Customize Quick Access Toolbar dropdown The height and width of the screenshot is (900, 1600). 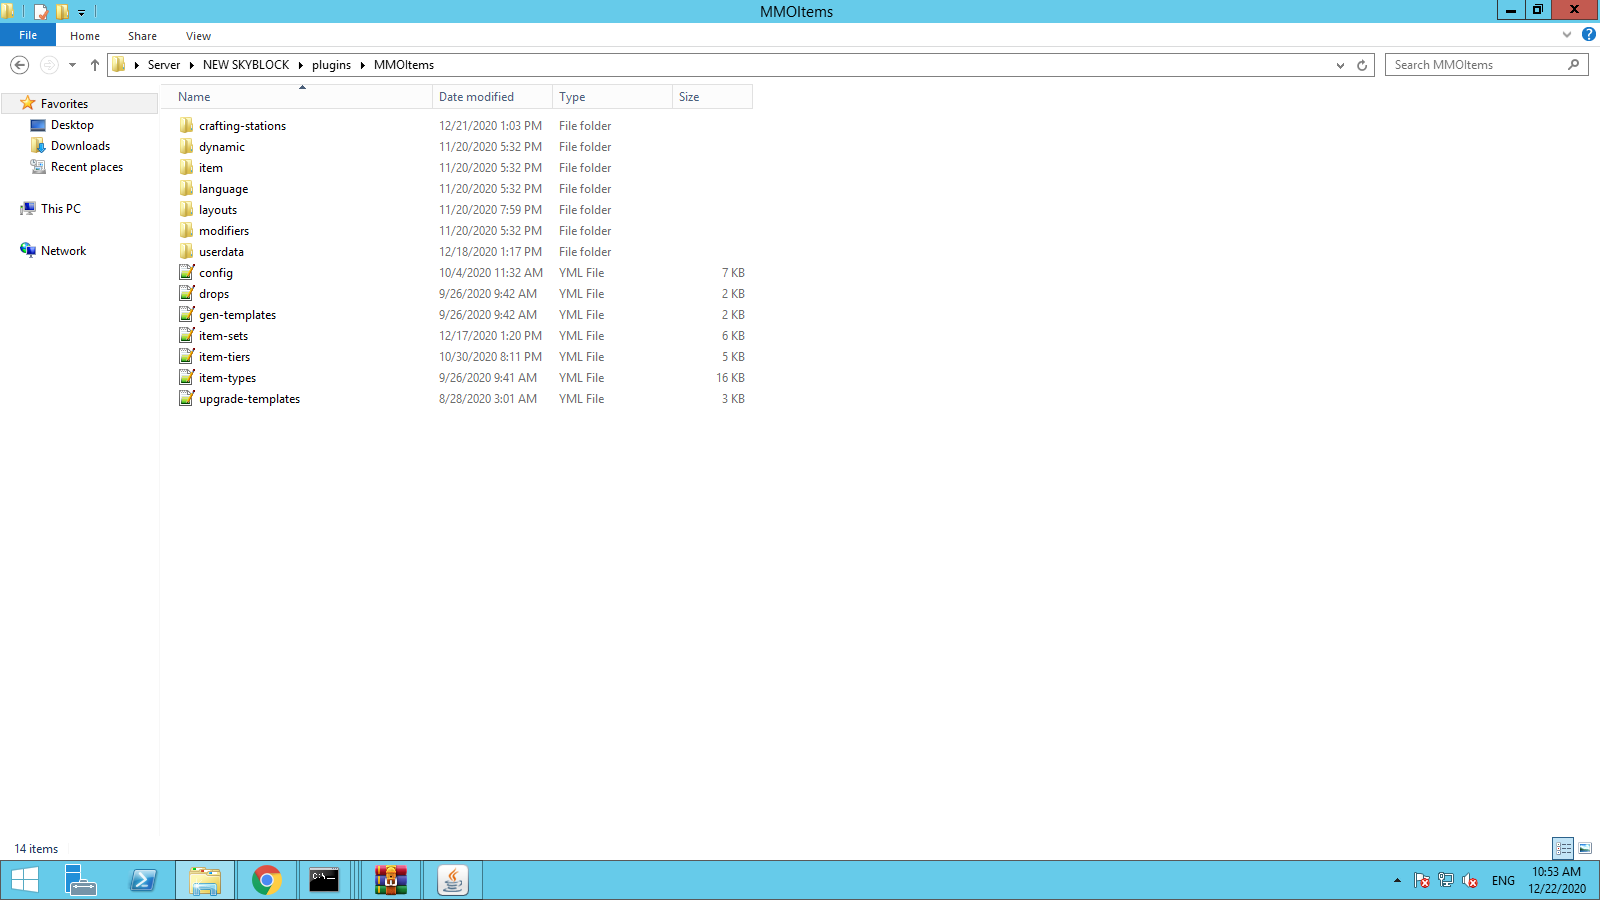coord(82,12)
